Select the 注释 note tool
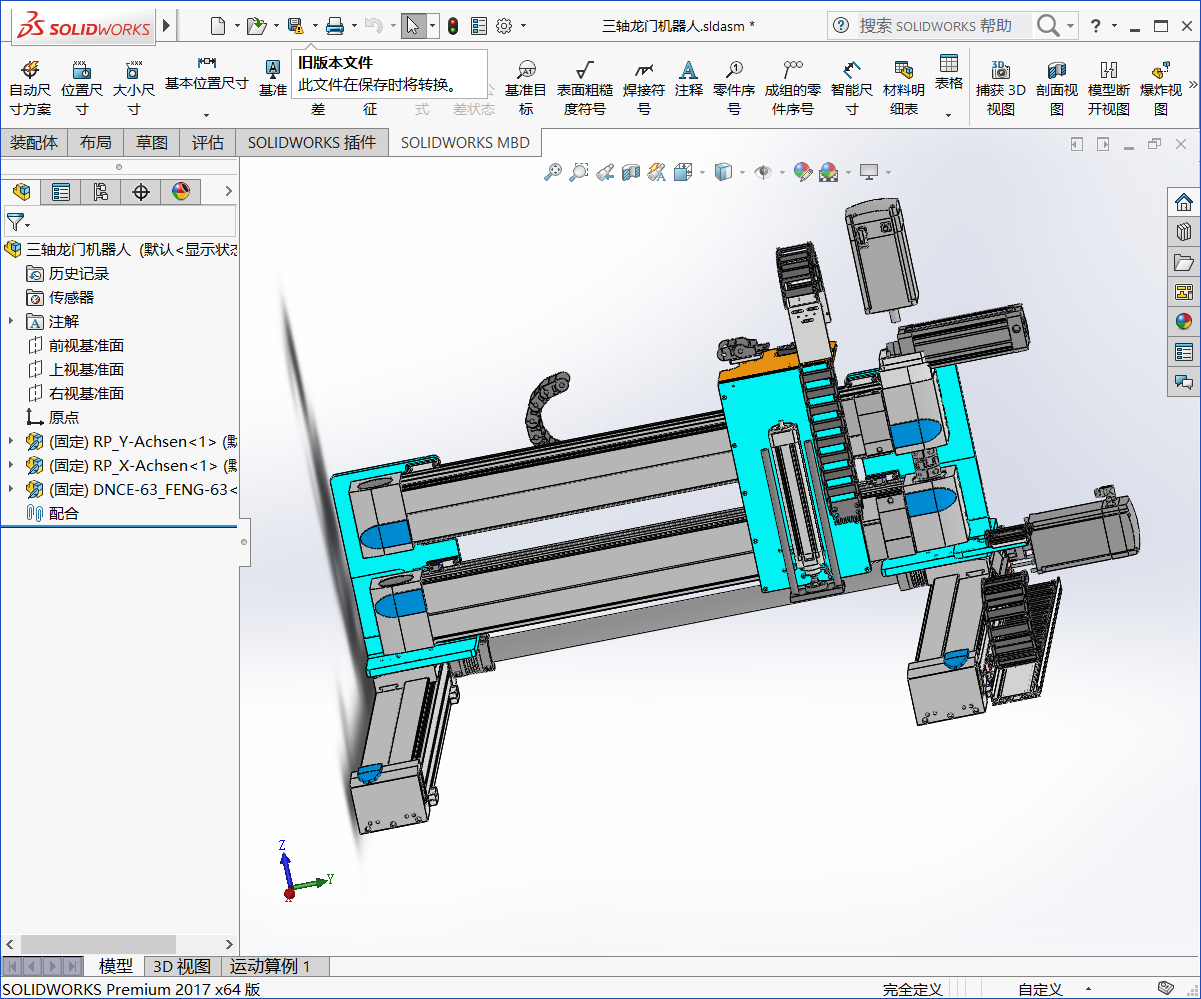Image resolution: width=1201 pixels, height=999 pixels. pos(689,78)
